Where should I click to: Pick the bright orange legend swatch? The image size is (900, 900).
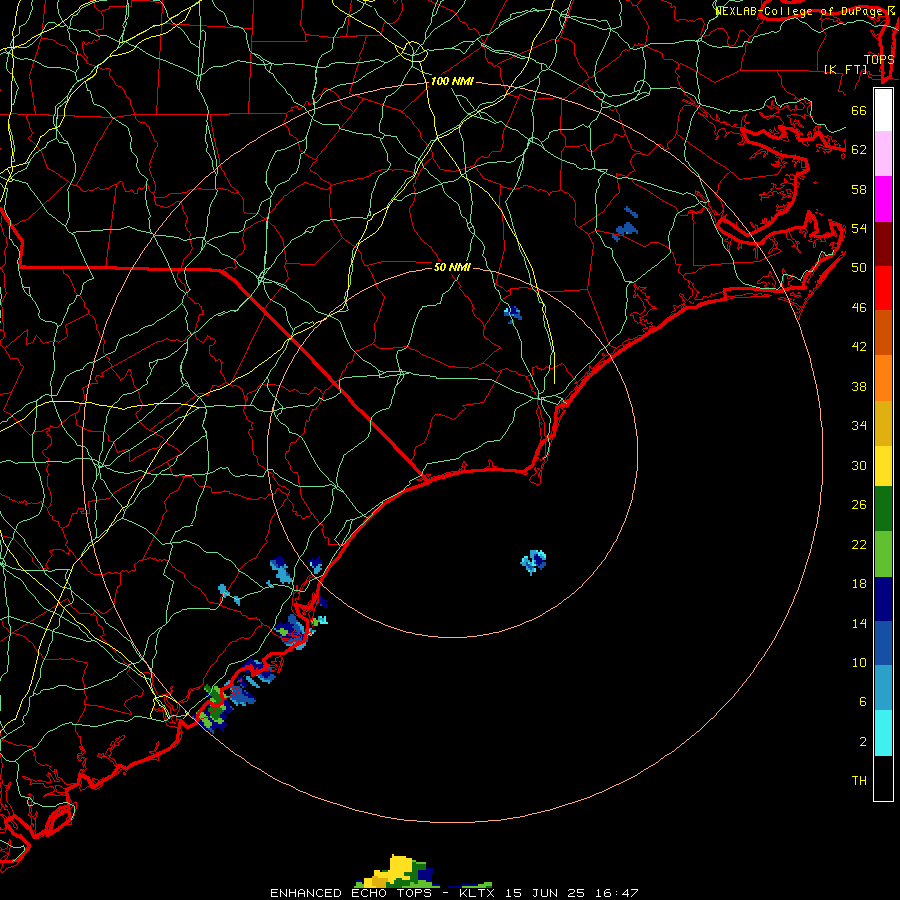883,377
